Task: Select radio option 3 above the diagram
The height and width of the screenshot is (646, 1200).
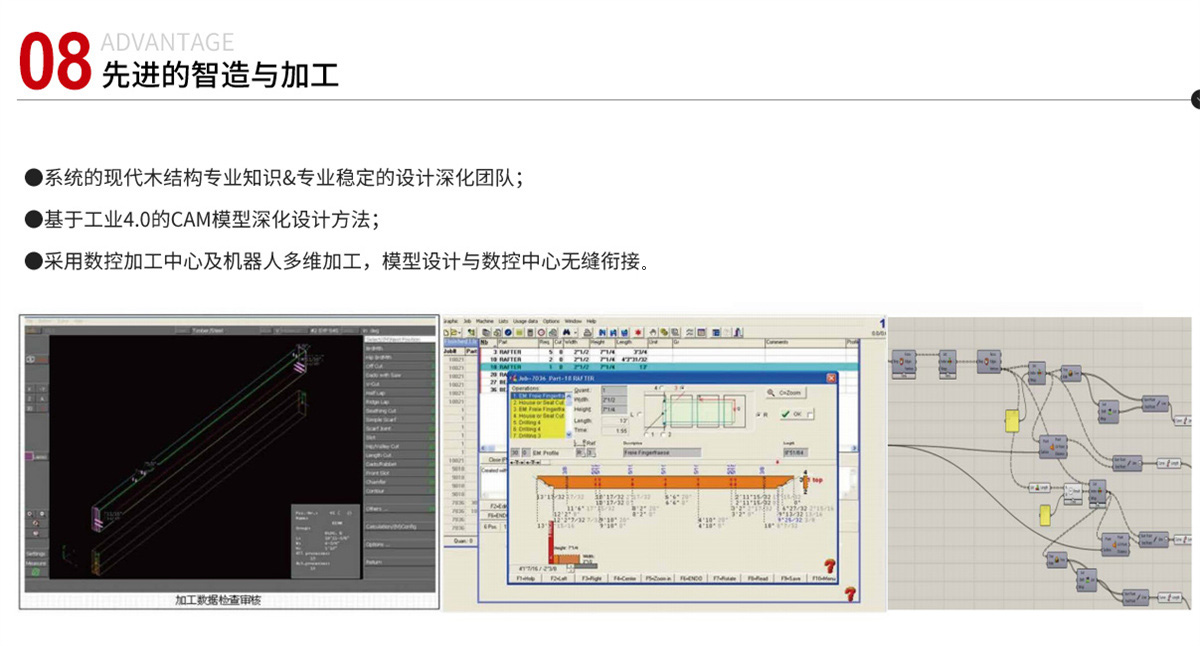Action: click(x=682, y=388)
